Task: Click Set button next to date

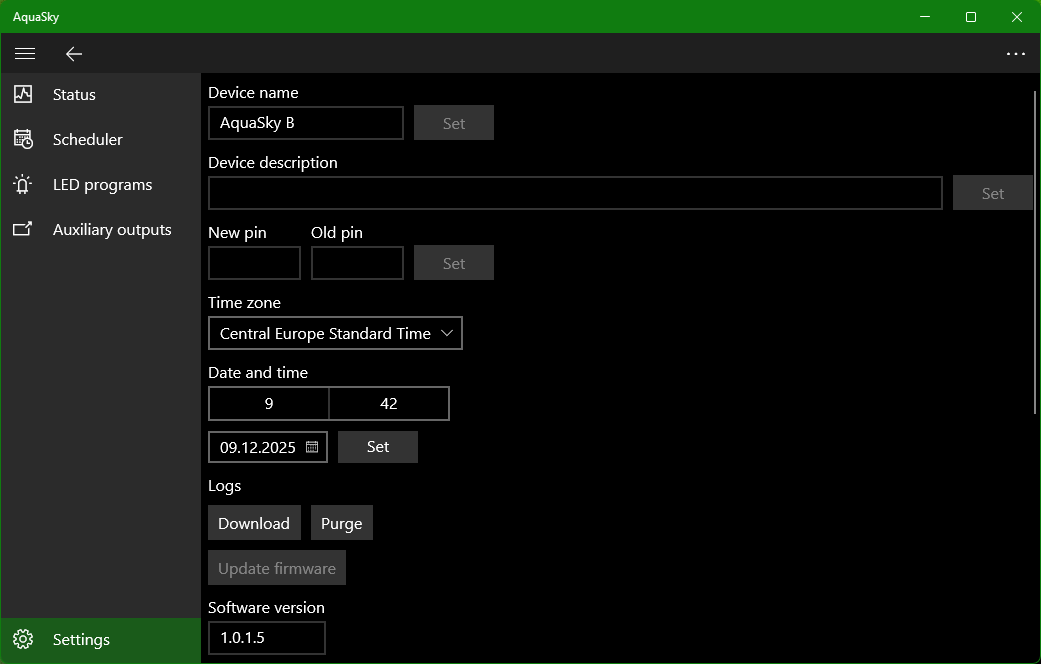Action: pos(378,447)
